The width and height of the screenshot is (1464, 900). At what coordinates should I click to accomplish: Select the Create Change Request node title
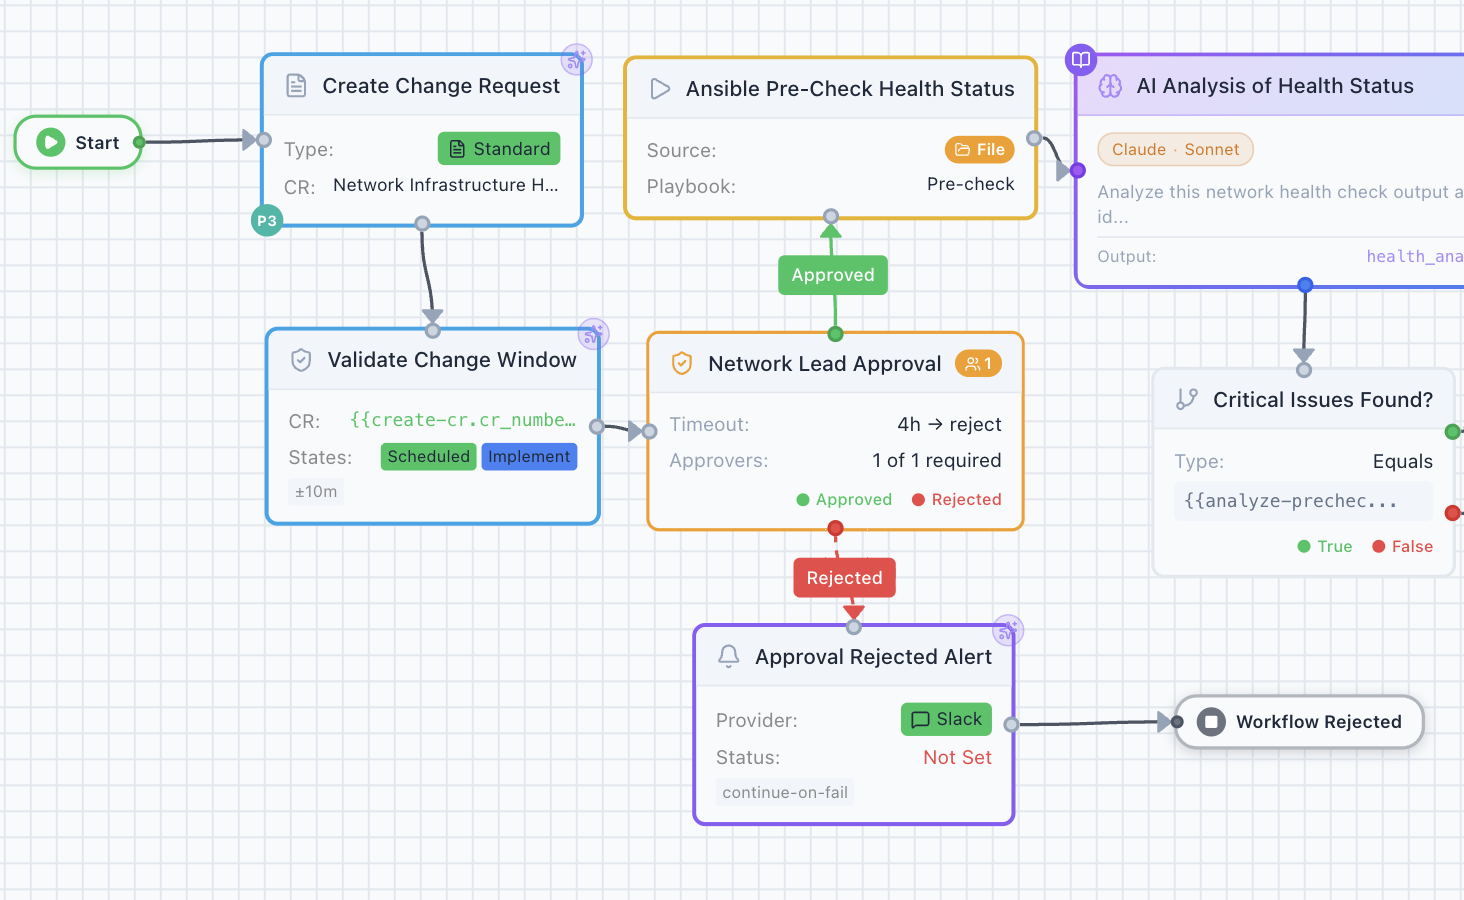coord(441,86)
